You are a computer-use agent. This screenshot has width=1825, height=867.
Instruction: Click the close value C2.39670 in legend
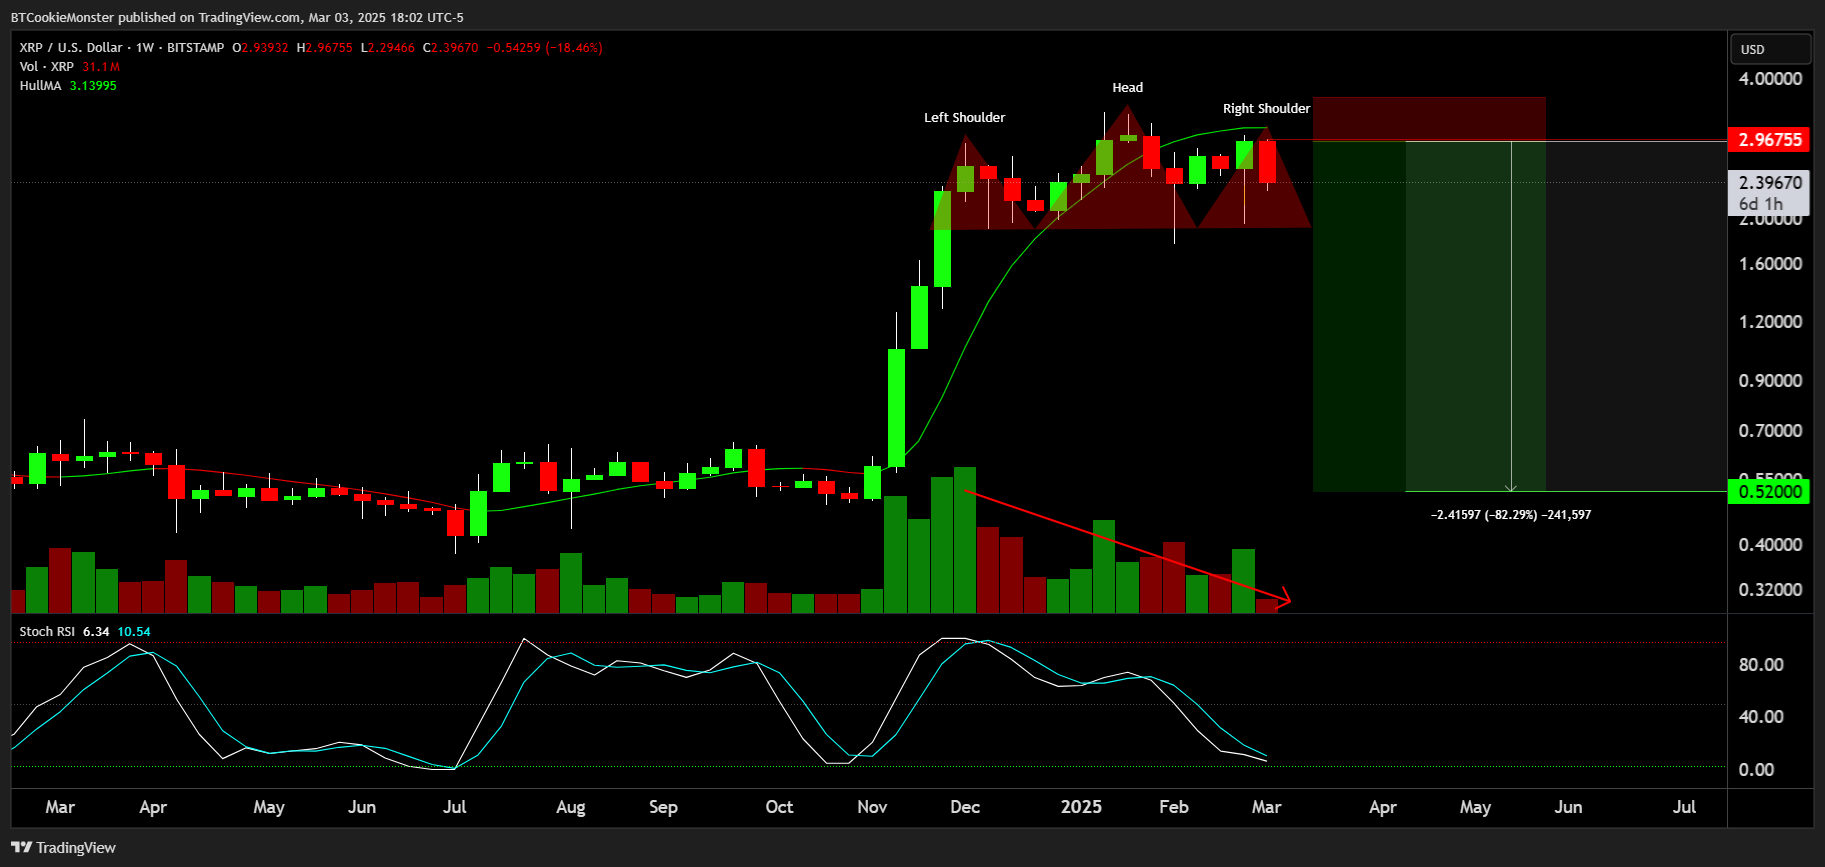point(451,47)
